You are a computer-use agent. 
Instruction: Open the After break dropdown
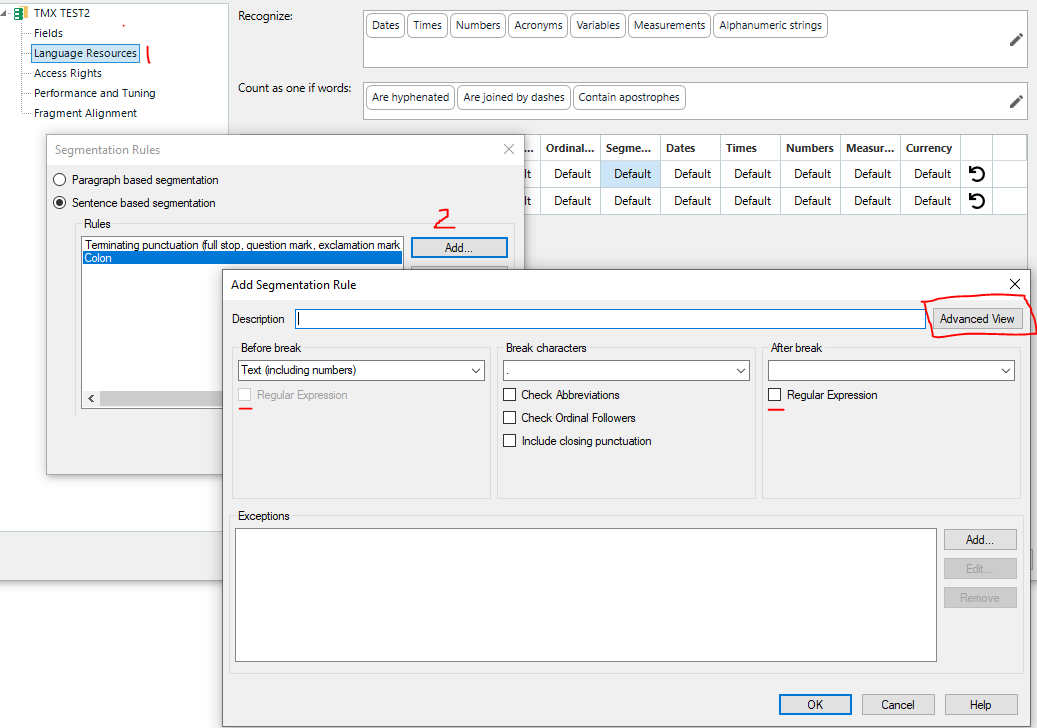[x=891, y=370]
